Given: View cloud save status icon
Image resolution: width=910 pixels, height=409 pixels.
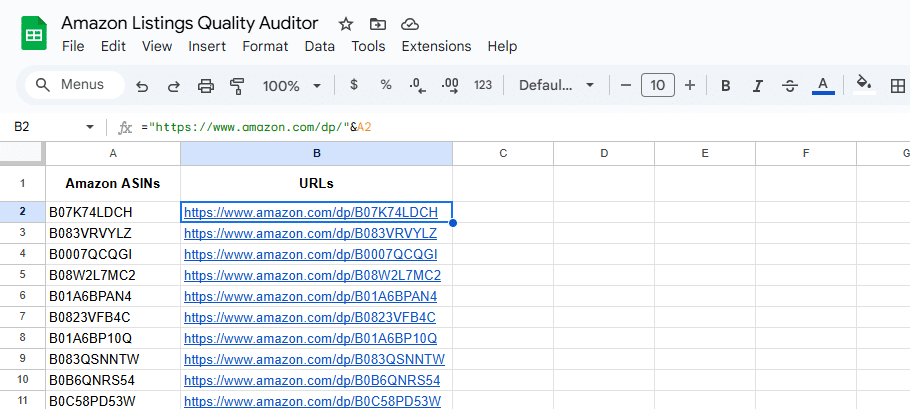Looking at the screenshot, I should (409, 23).
